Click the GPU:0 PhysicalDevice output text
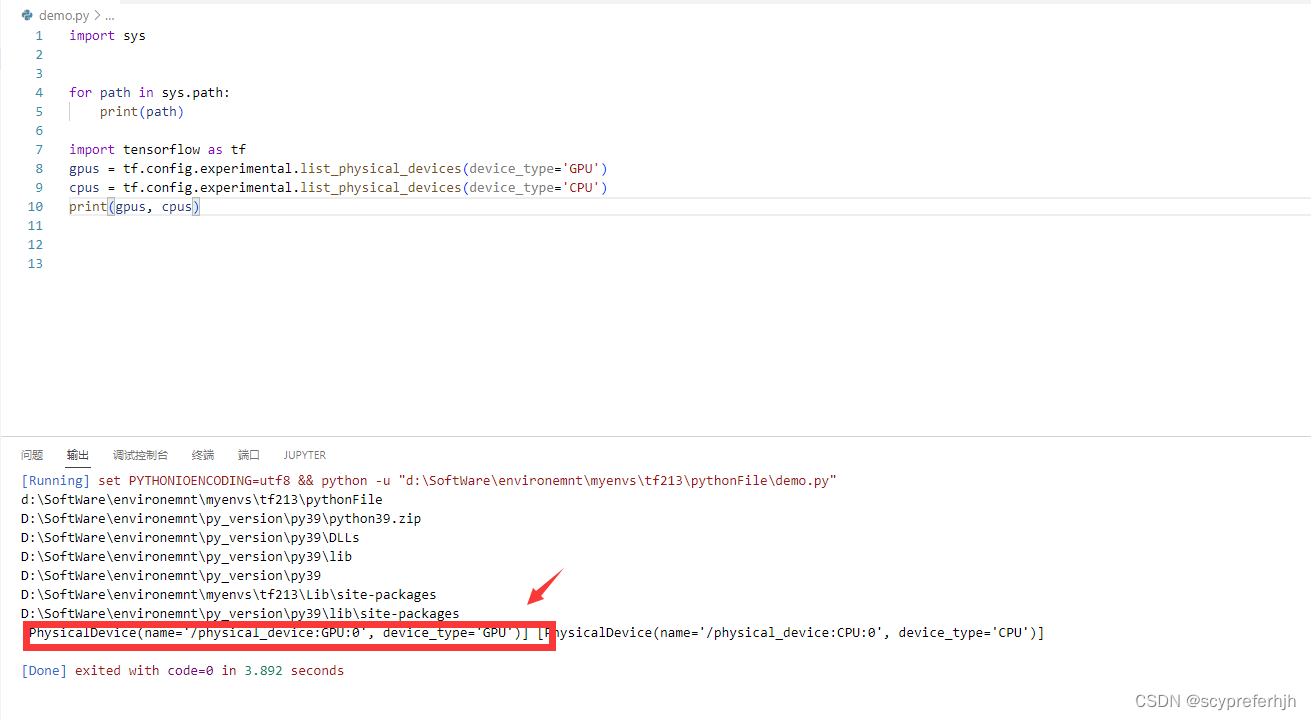 [279, 632]
